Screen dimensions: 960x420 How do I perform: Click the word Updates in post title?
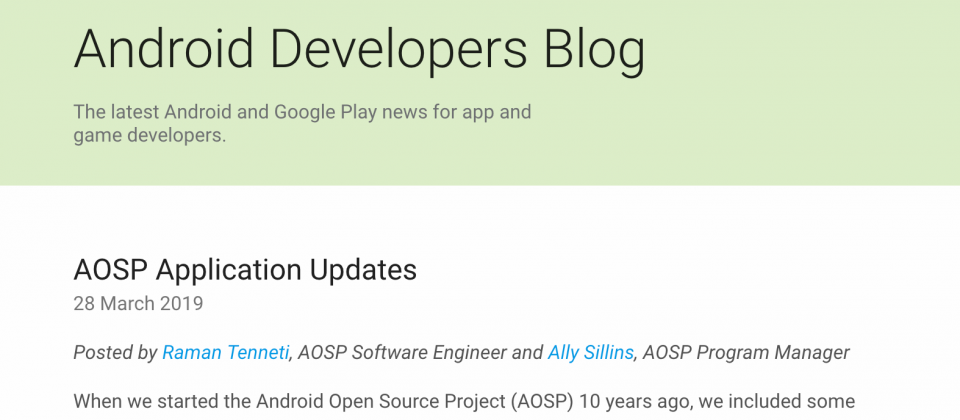pyautogui.click(x=362, y=269)
